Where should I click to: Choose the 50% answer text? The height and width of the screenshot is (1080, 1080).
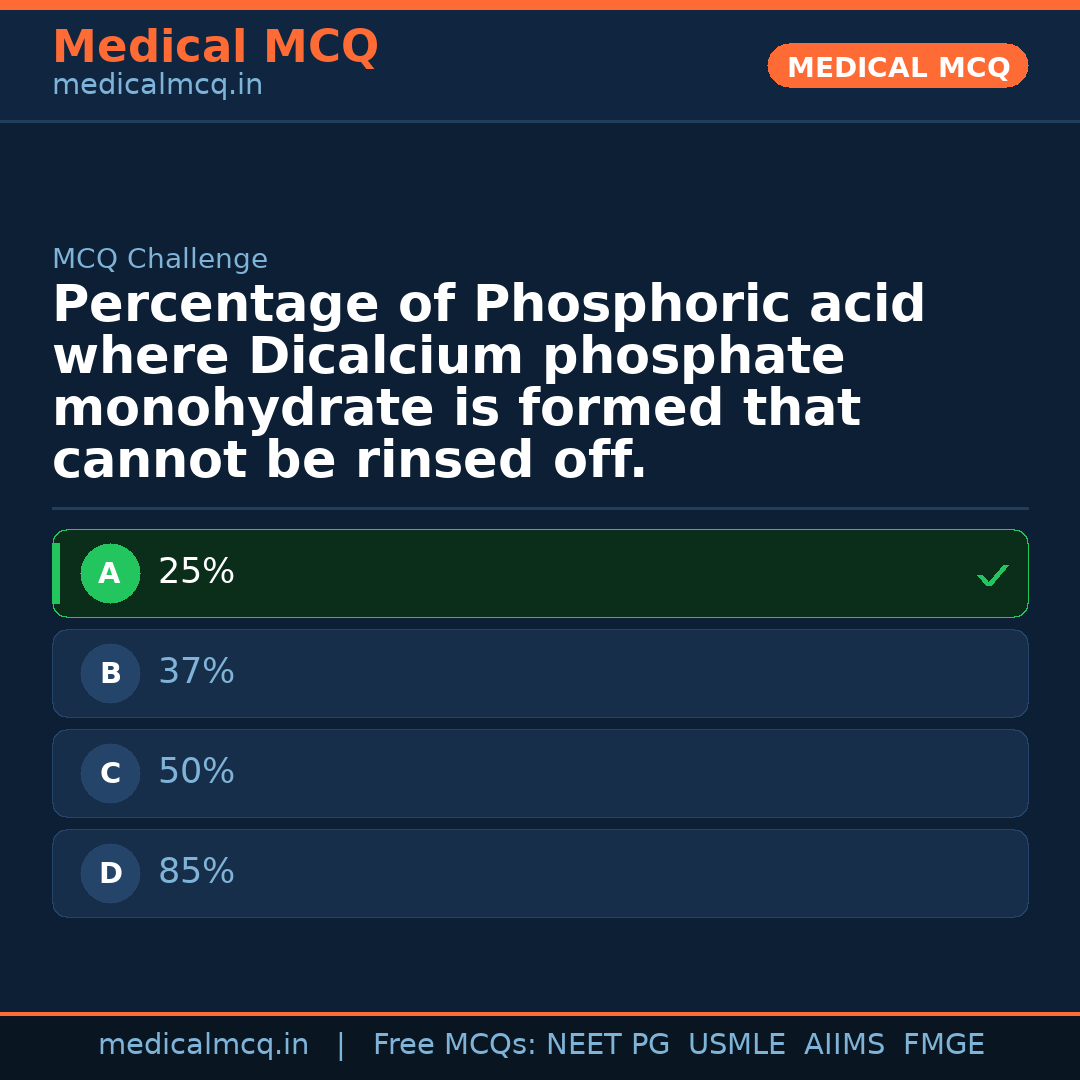point(196,772)
